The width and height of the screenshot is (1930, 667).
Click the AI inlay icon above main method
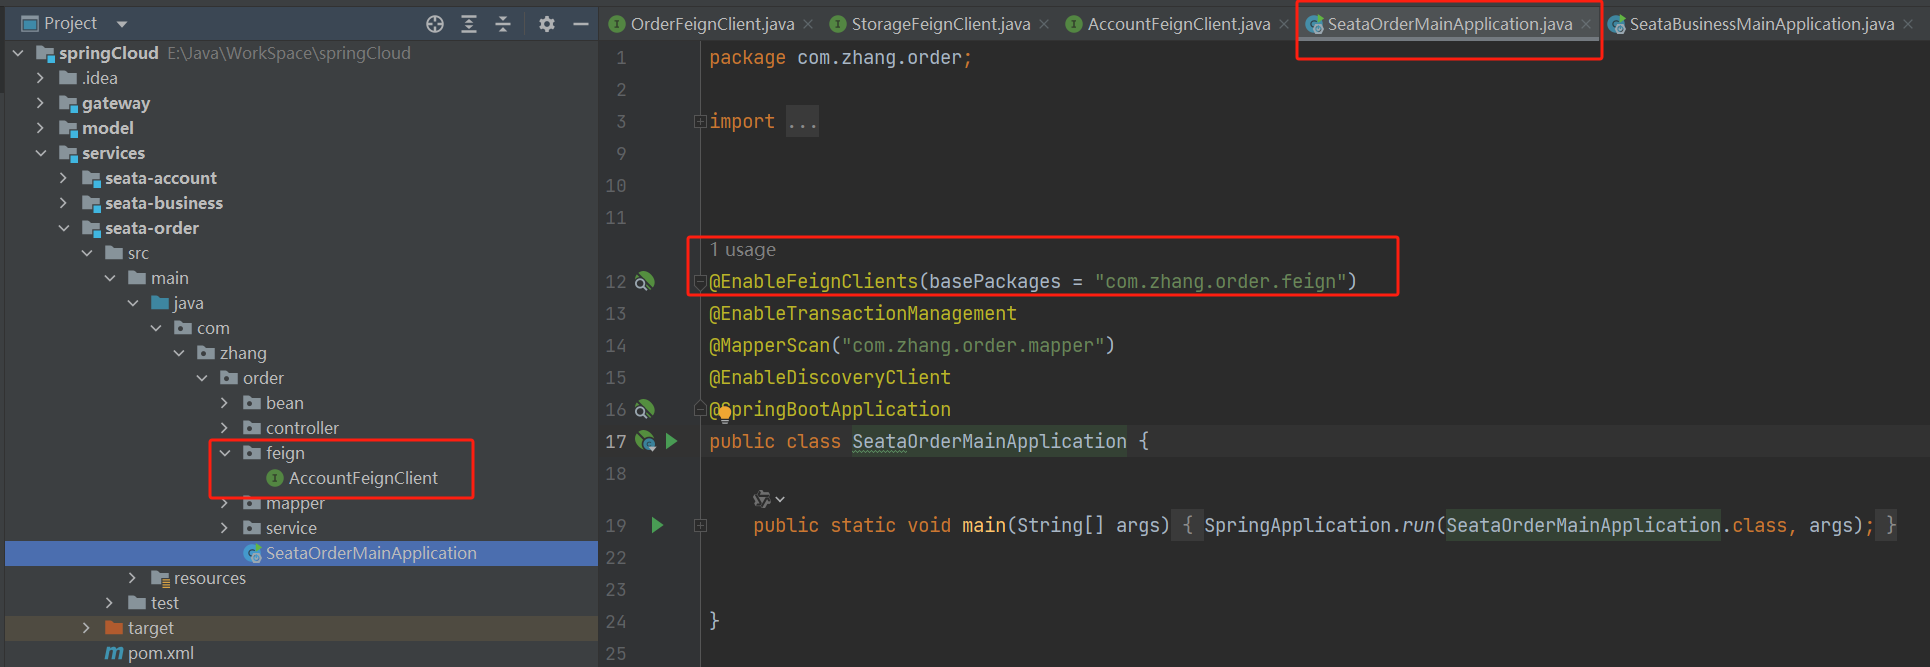tap(762, 498)
